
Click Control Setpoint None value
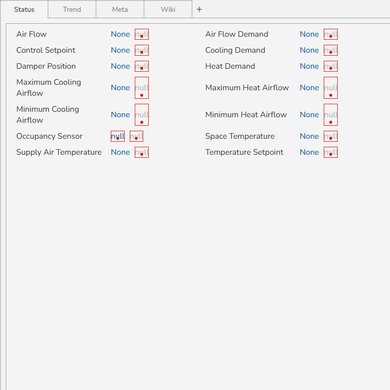[120, 50]
